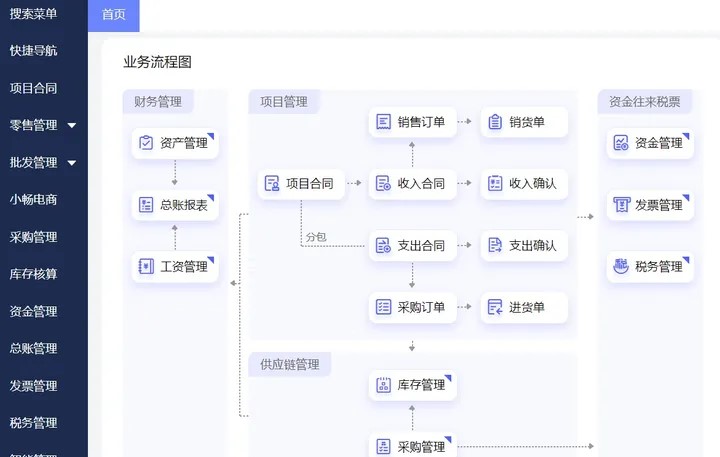This screenshot has height=457, width=720.
Task: Click the 销售订单 icon
Action: pos(383,122)
